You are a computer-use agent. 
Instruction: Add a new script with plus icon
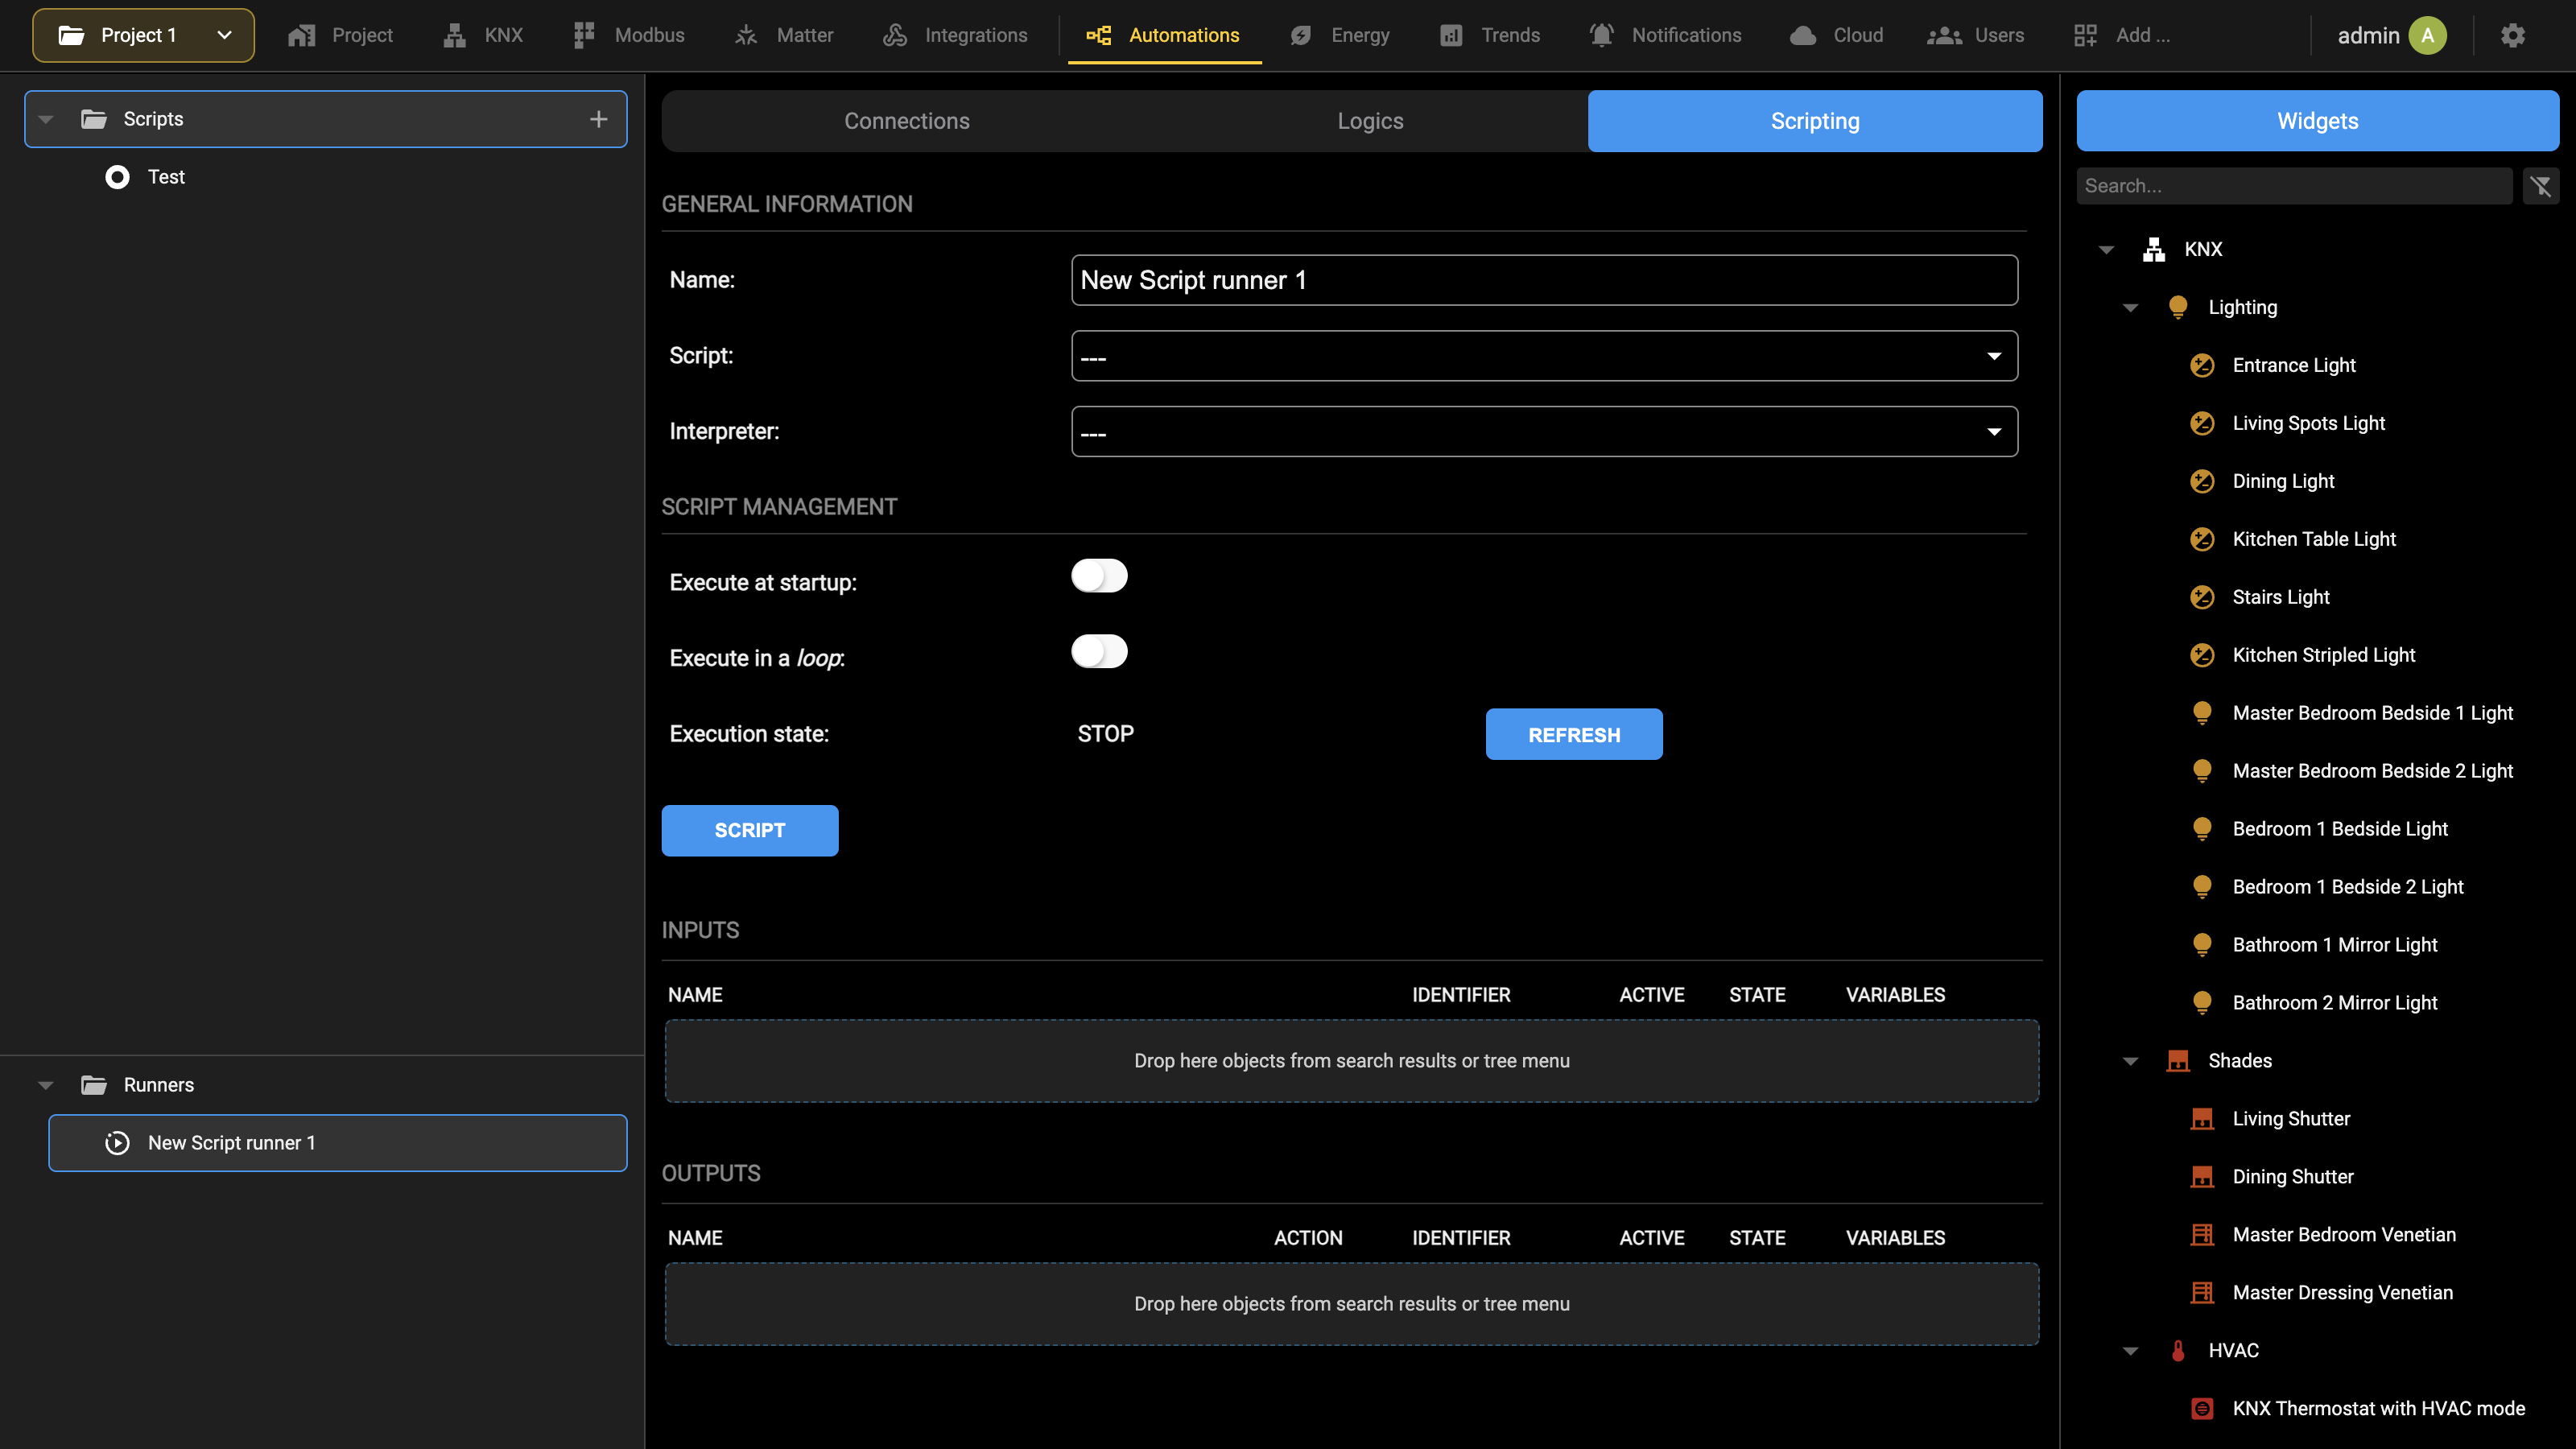point(598,119)
